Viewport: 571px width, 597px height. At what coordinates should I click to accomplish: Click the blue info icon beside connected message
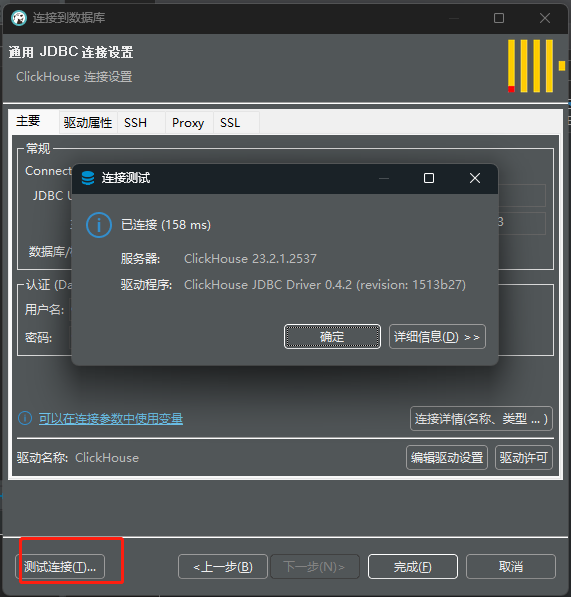[99, 225]
